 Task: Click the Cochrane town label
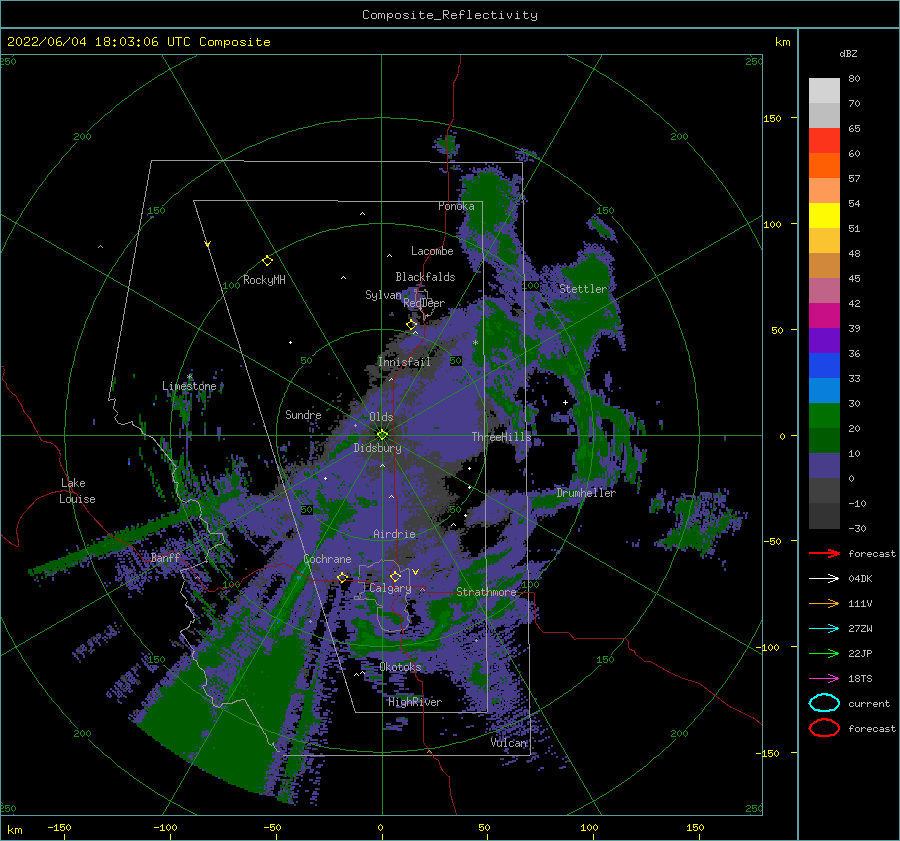(x=327, y=559)
